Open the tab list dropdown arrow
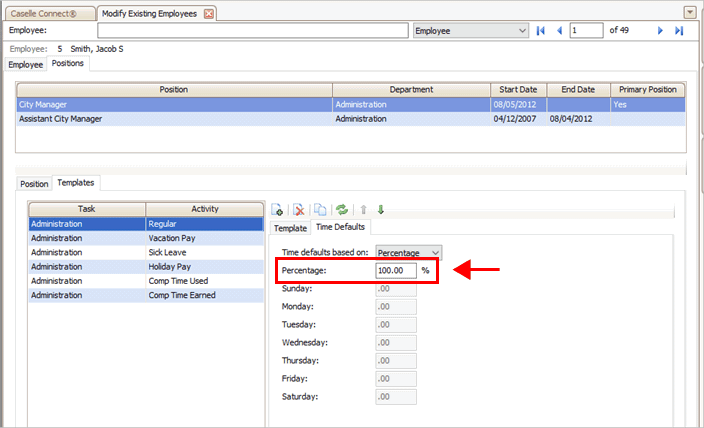This screenshot has width=704, height=428. (x=690, y=12)
